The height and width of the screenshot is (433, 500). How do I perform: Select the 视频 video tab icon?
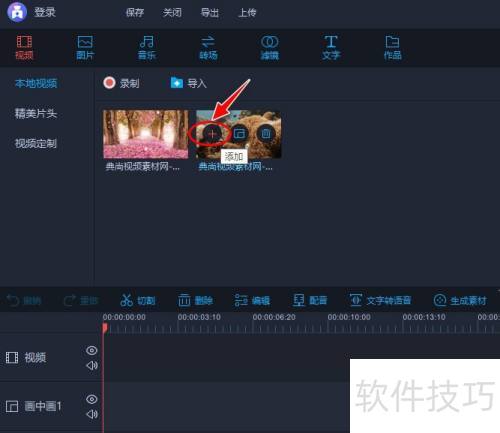coord(24,47)
